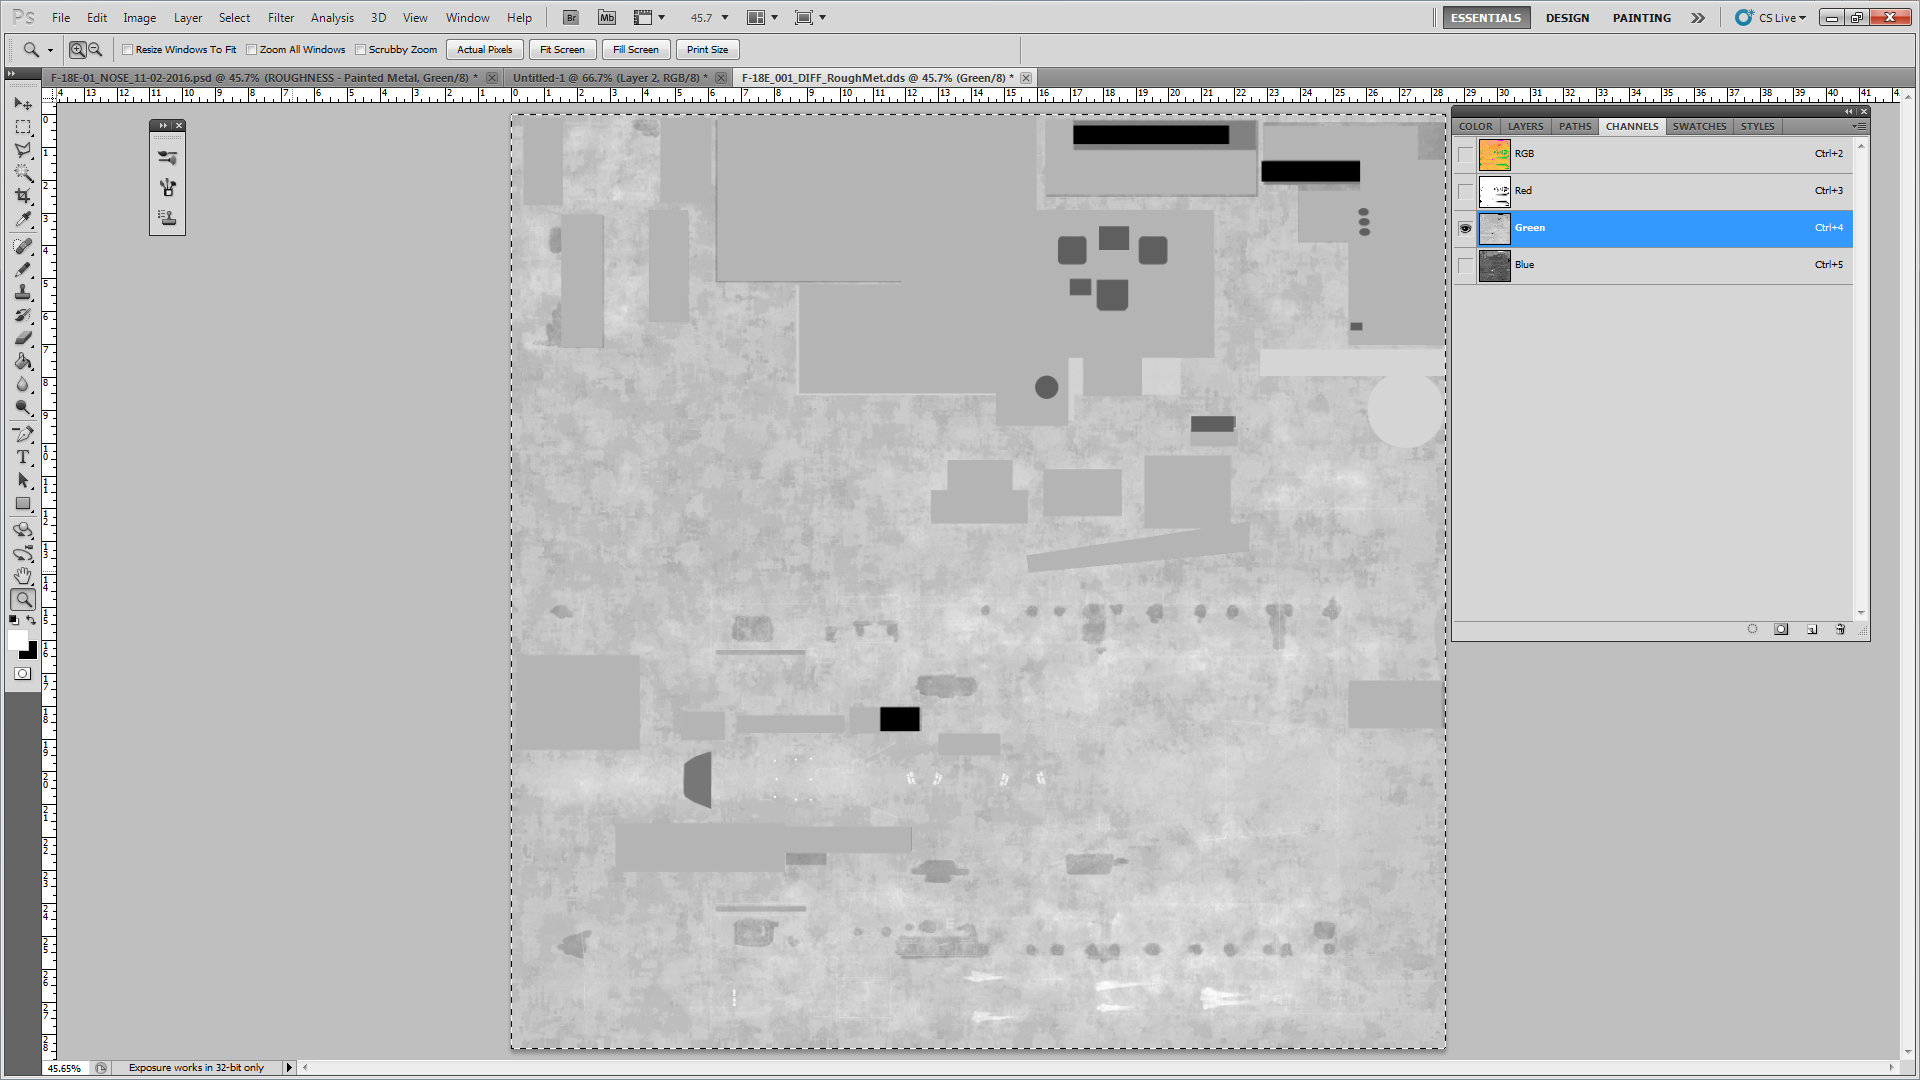Select the Pen tool
Viewport: 1920px width, 1080px height.
tap(23, 434)
